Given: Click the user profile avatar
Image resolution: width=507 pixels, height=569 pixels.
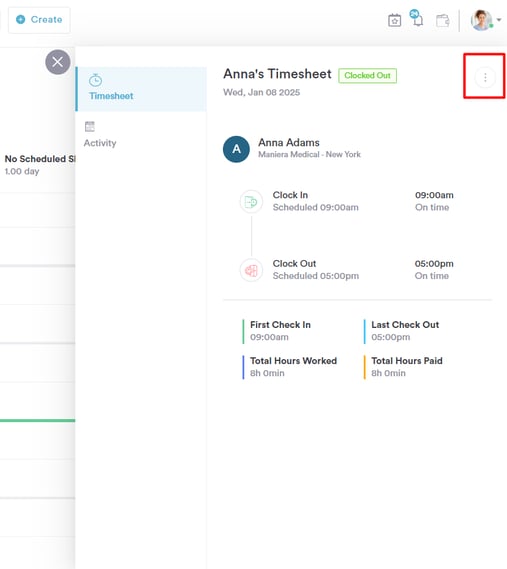Looking at the screenshot, I should (482, 20).
